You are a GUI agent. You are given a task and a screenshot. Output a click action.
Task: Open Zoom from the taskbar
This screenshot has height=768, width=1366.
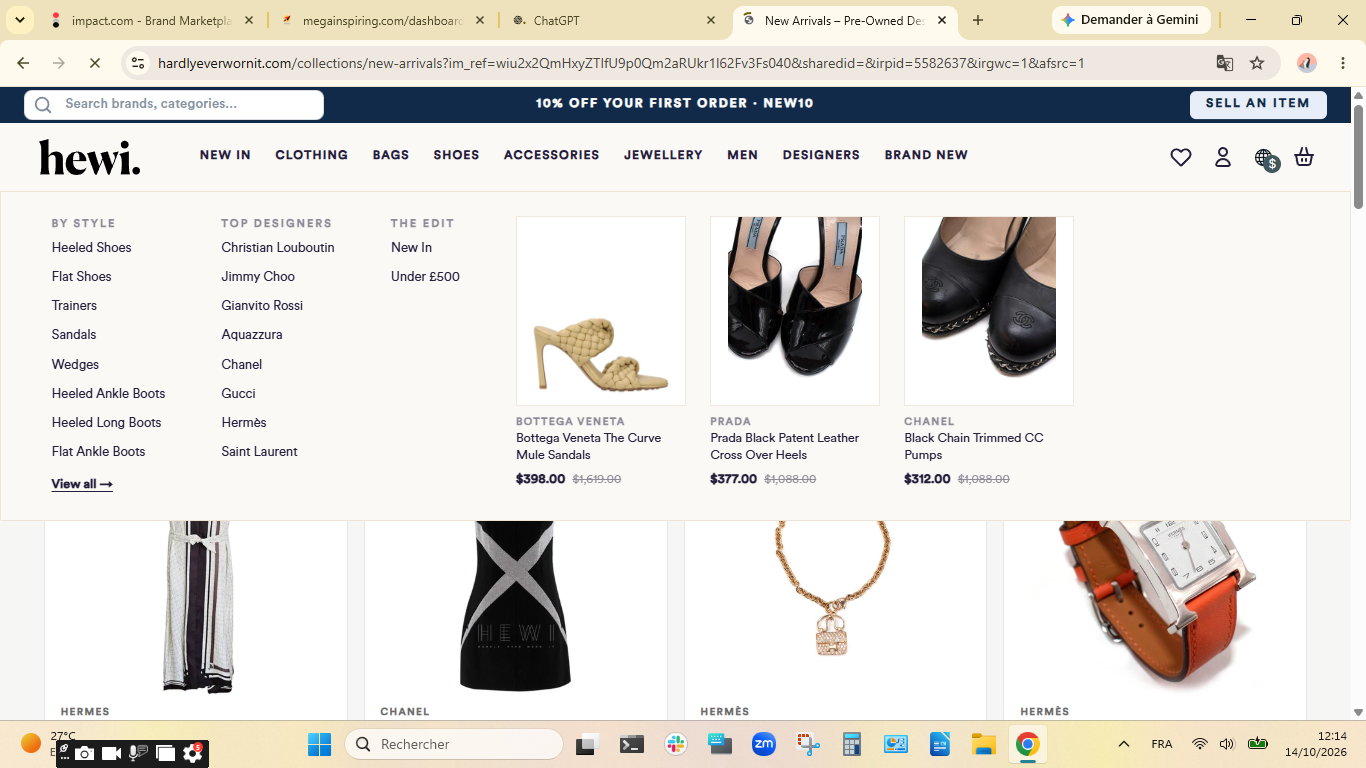(764, 744)
